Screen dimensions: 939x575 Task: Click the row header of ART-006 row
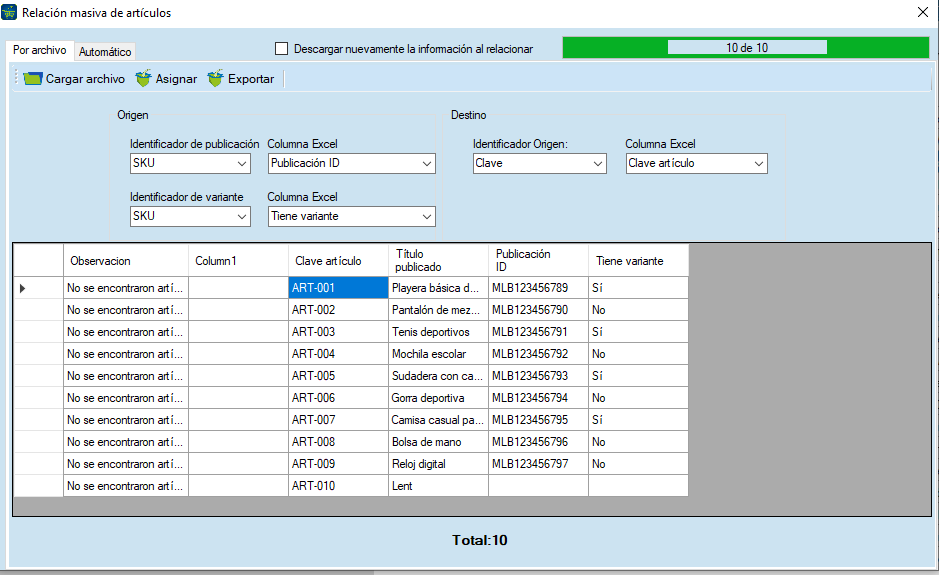point(38,398)
